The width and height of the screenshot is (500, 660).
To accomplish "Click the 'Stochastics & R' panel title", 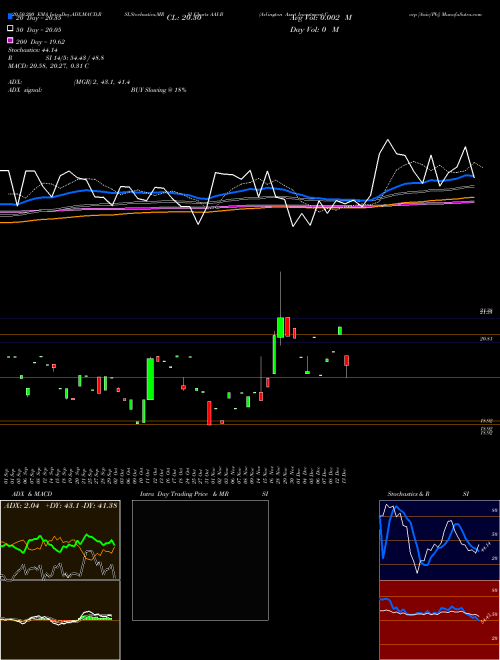I will (409, 494).
